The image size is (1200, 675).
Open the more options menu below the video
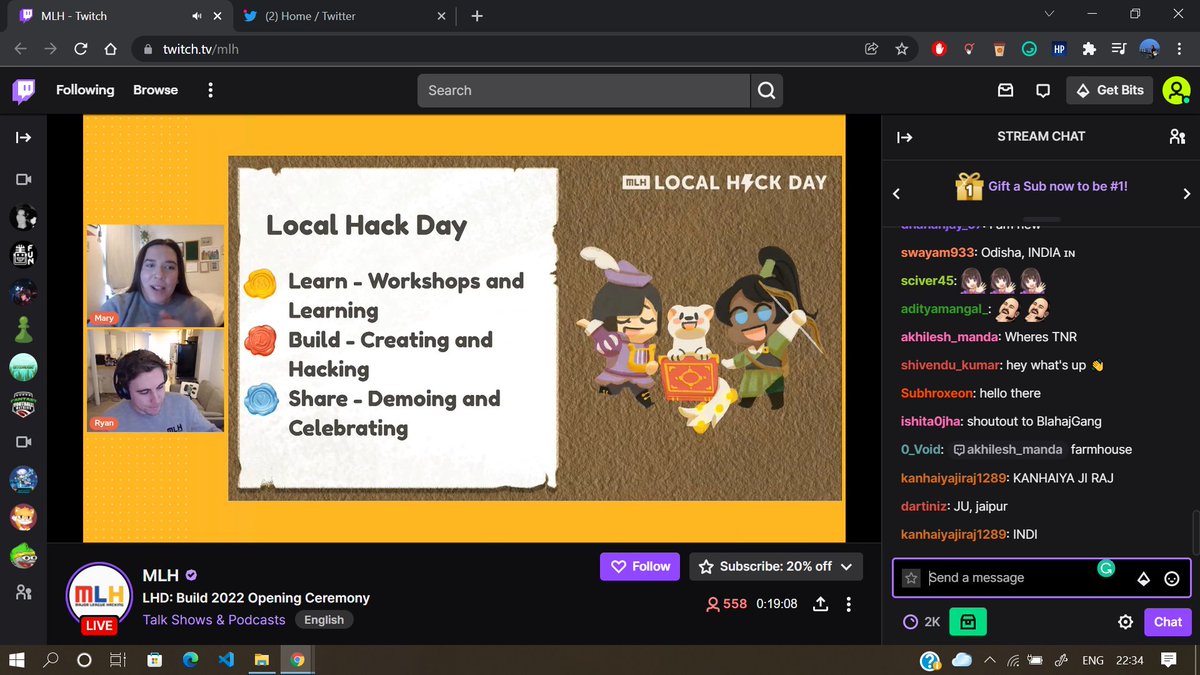[847, 603]
